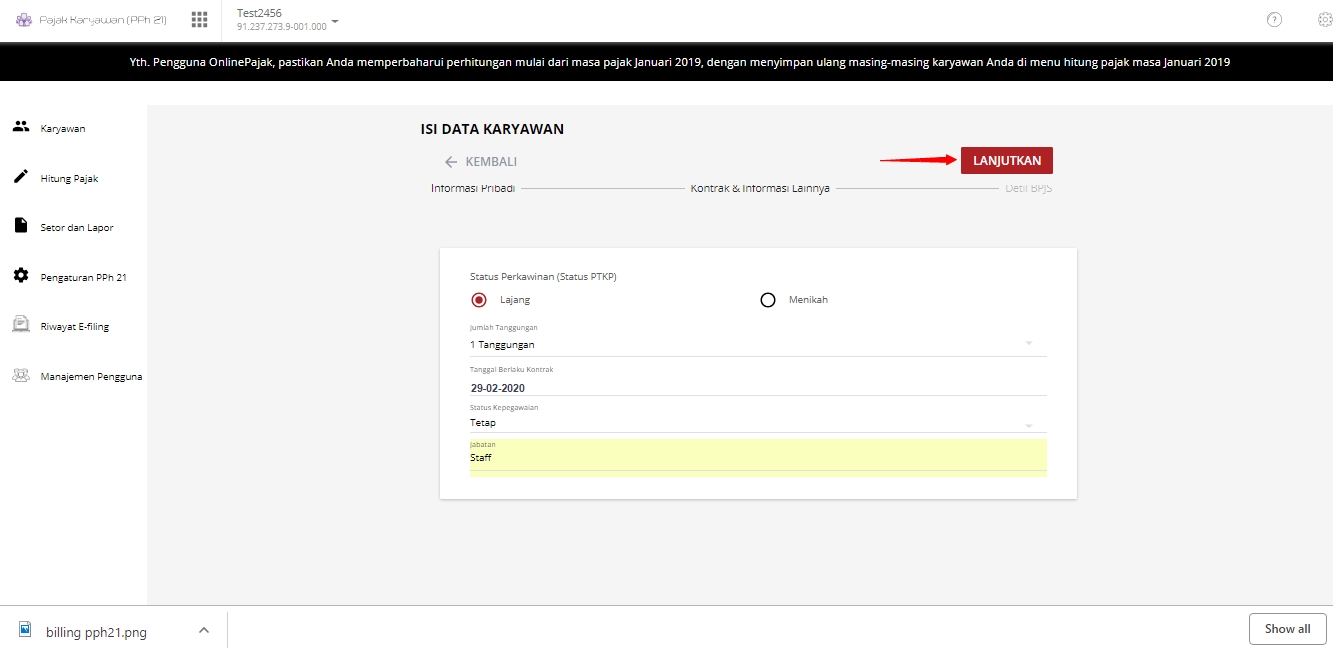
Task: Open Pengaturan PPh 21 gear icon
Action: coord(21,275)
